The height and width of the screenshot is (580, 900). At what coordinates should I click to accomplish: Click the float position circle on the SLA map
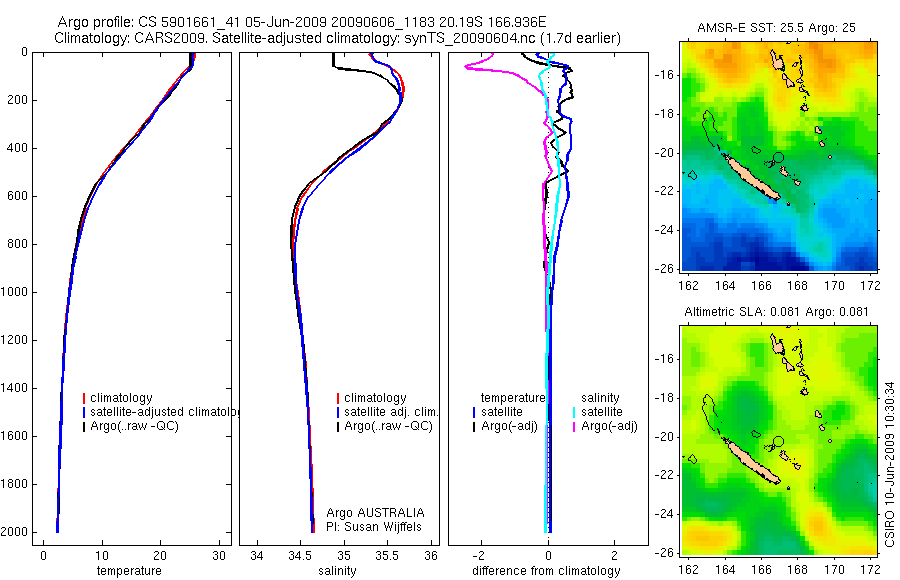coord(778,442)
